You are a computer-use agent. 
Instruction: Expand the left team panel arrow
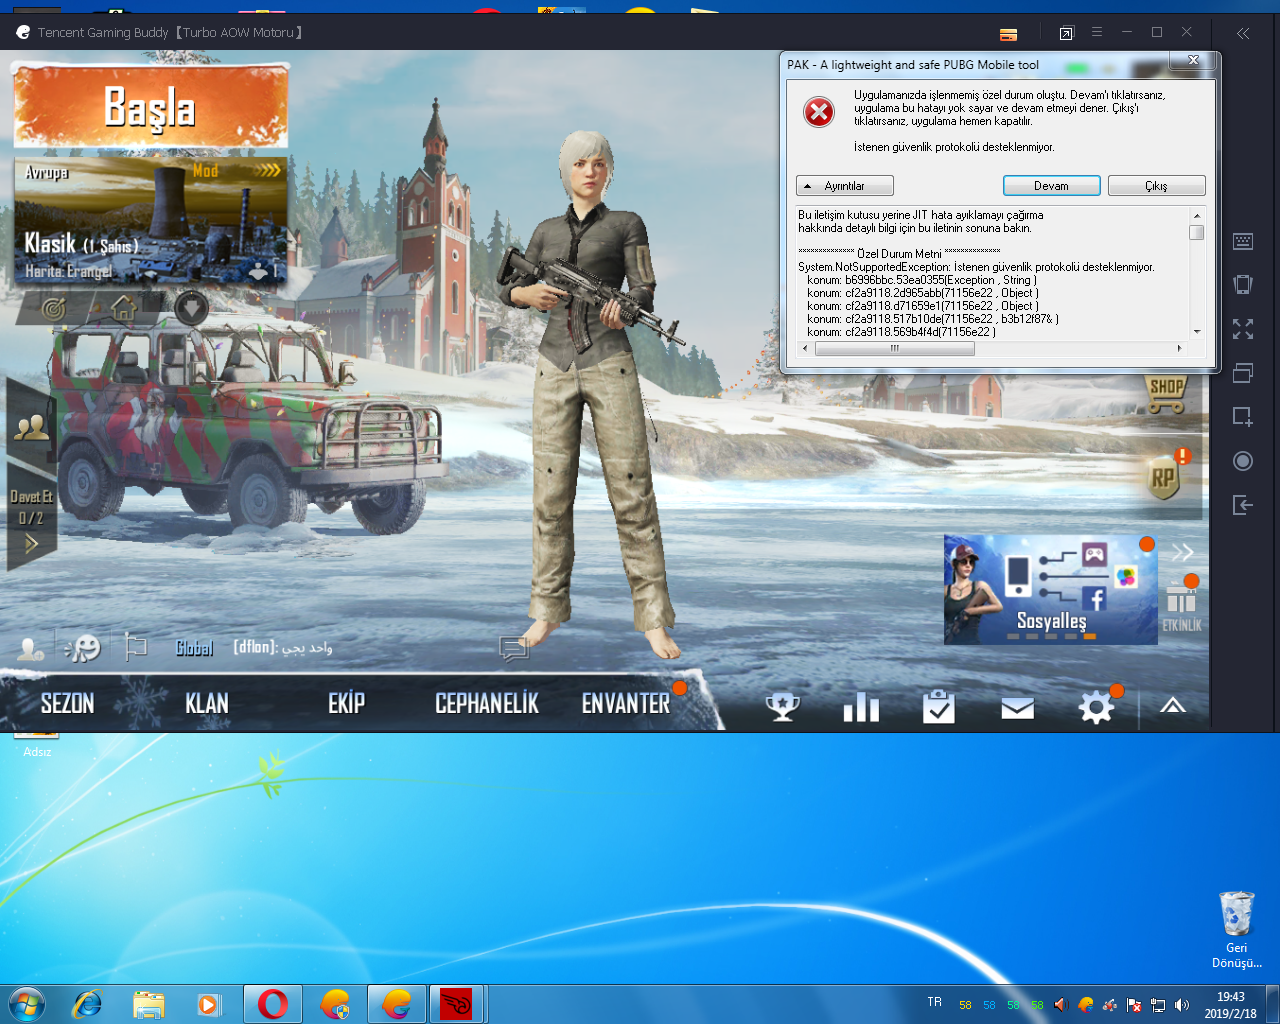pyautogui.click(x=31, y=544)
